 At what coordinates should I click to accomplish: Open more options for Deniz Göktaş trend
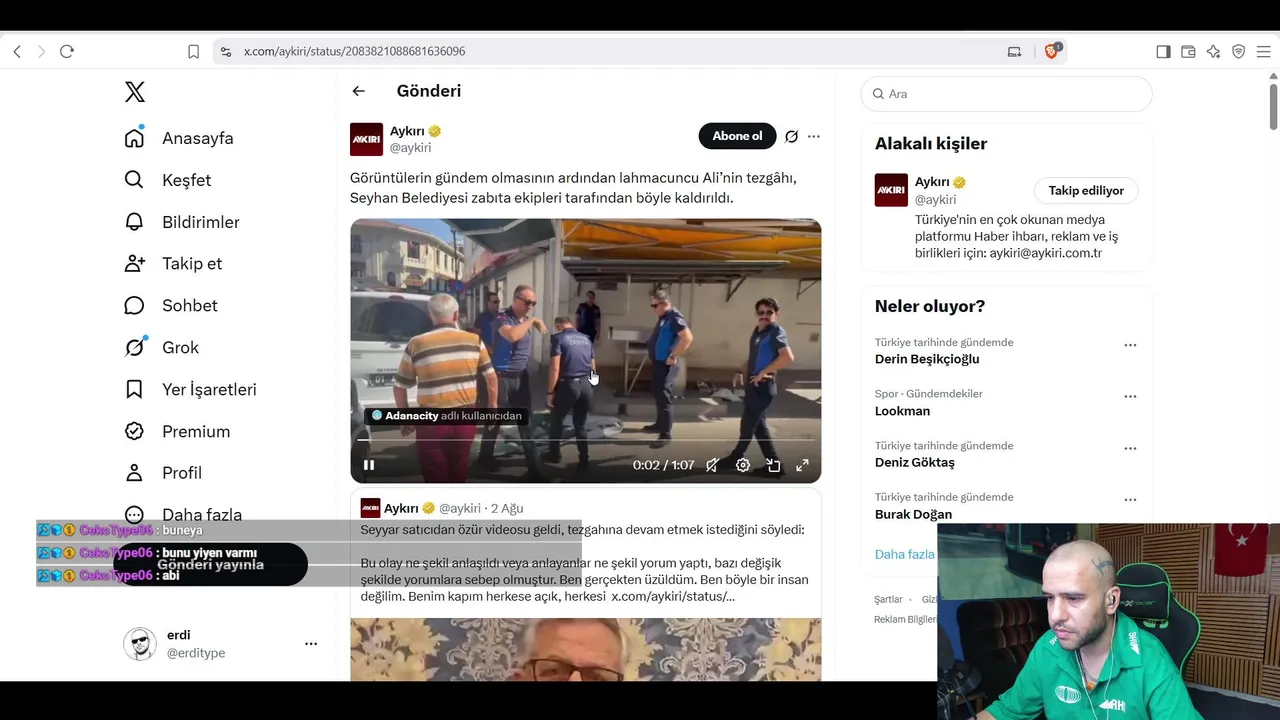tap(1130, 448)
